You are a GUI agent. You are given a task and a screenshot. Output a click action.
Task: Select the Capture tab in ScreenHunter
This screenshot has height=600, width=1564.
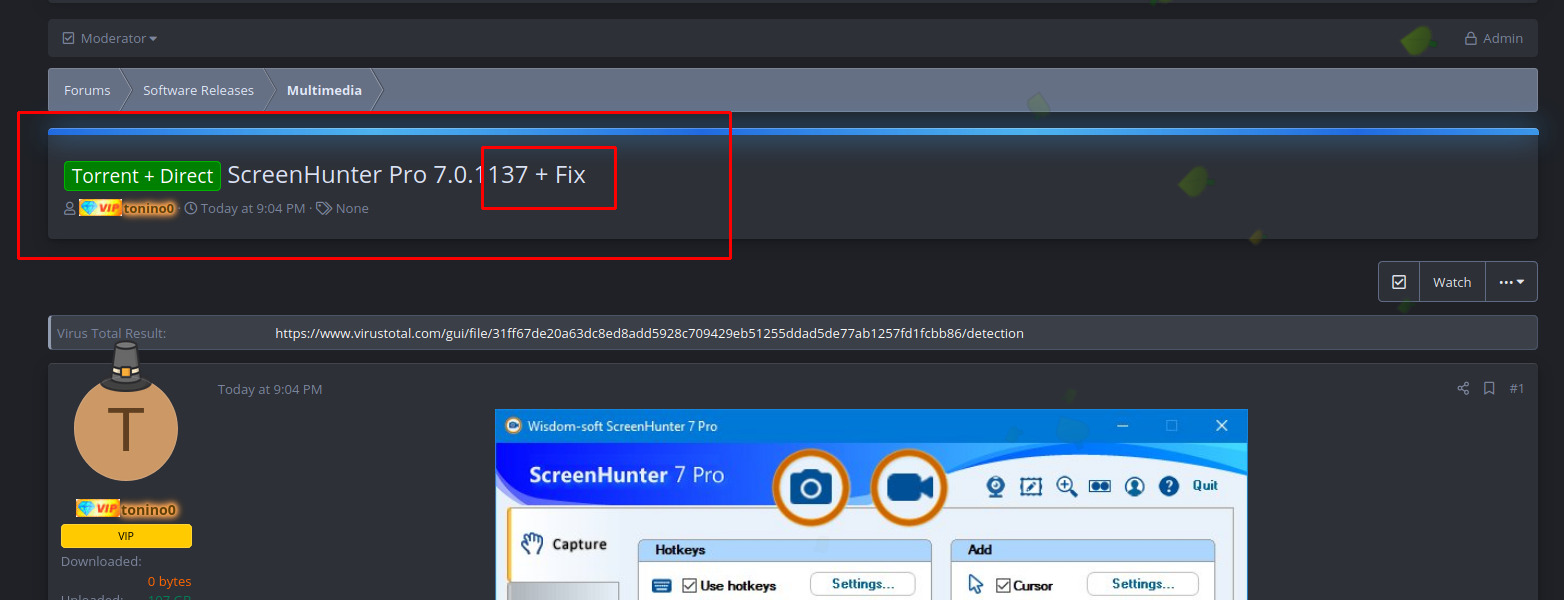(564, 544)
